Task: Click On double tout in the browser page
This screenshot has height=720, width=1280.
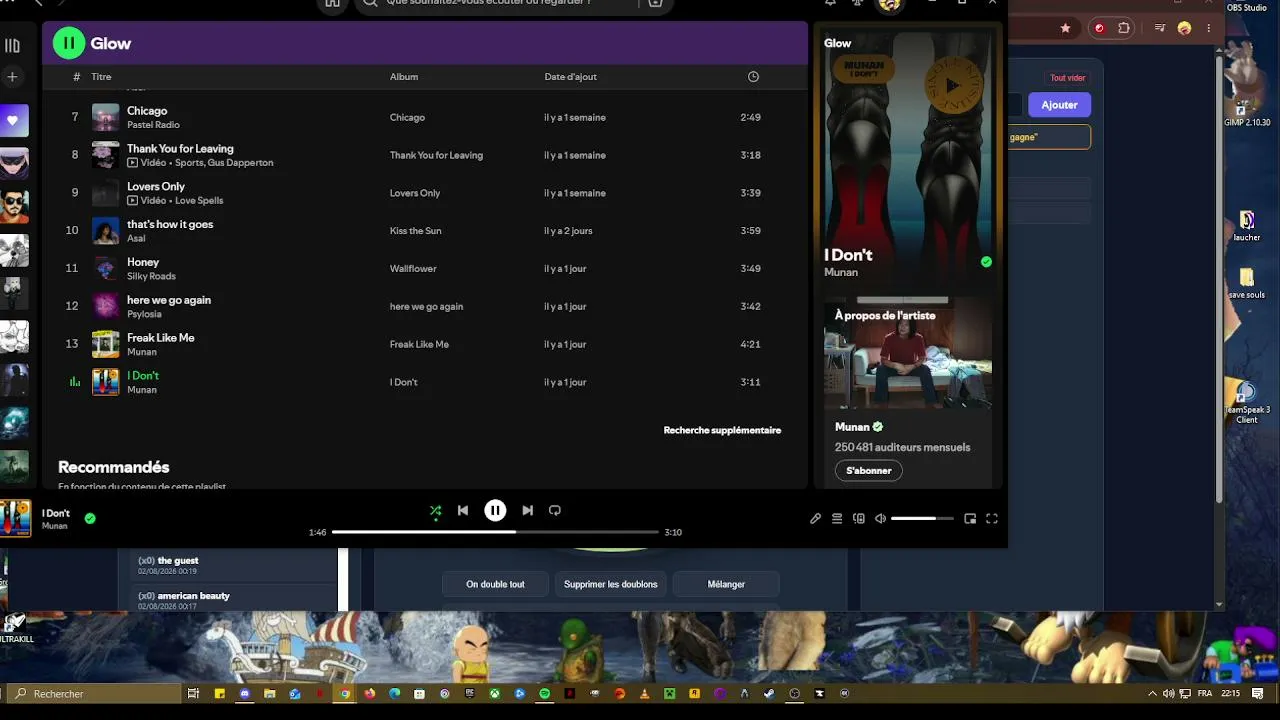Action: coord(495,584)
